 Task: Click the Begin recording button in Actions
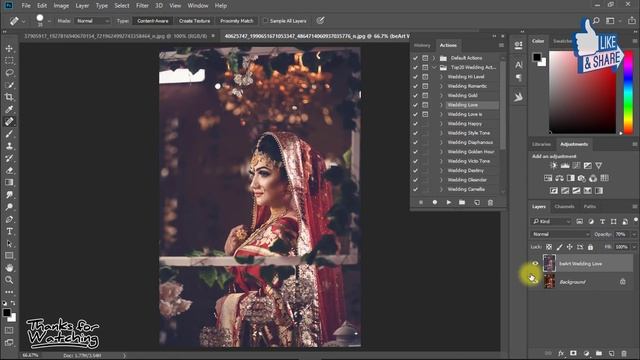pyautogui.click(x=435, y=202)
